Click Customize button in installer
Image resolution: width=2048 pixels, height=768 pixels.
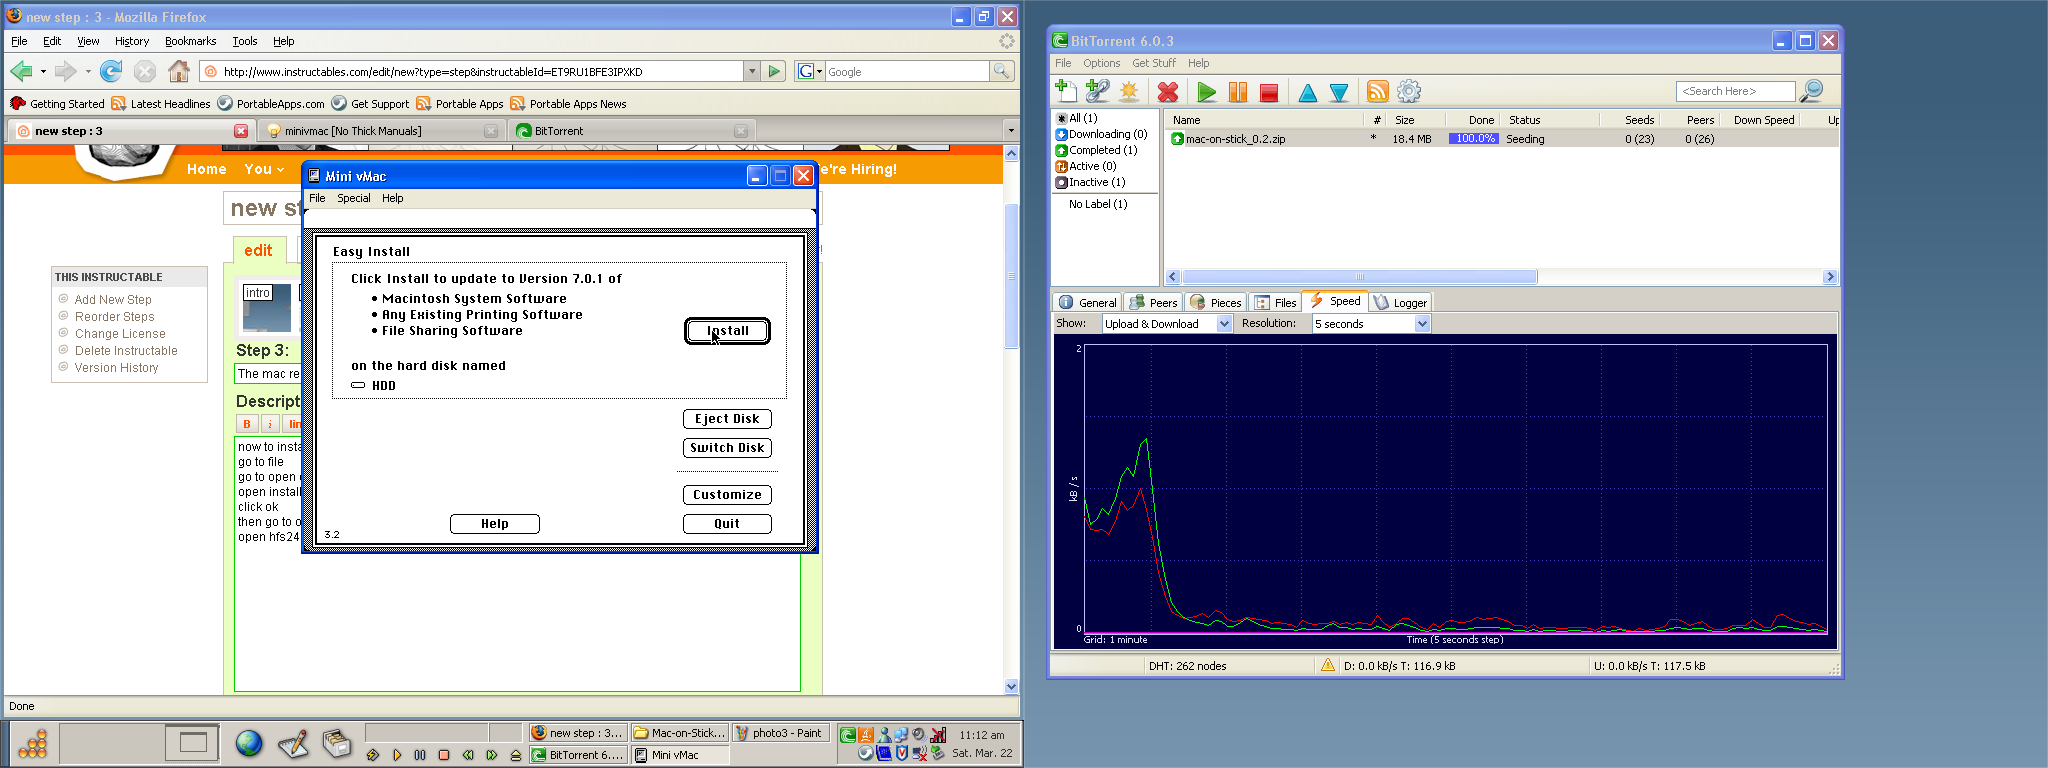click(x=727, y=495)
